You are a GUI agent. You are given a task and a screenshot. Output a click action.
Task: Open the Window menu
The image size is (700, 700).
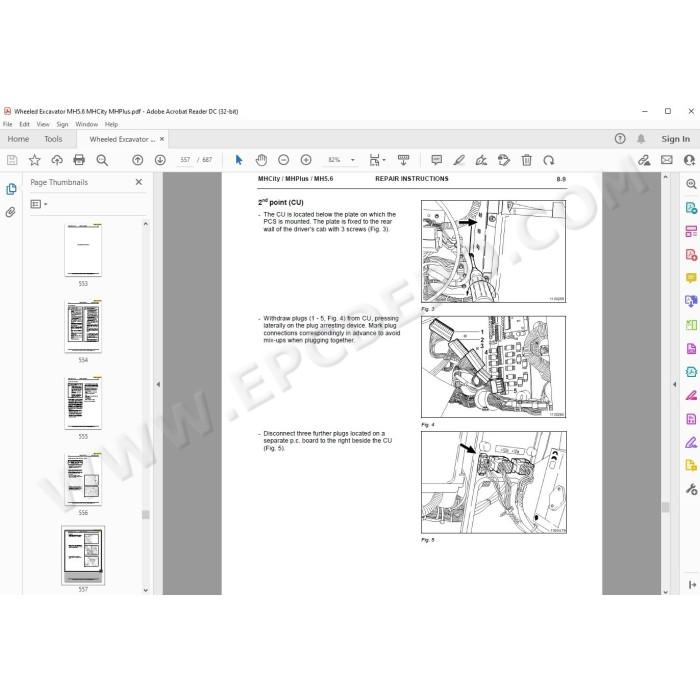[86, 124]
